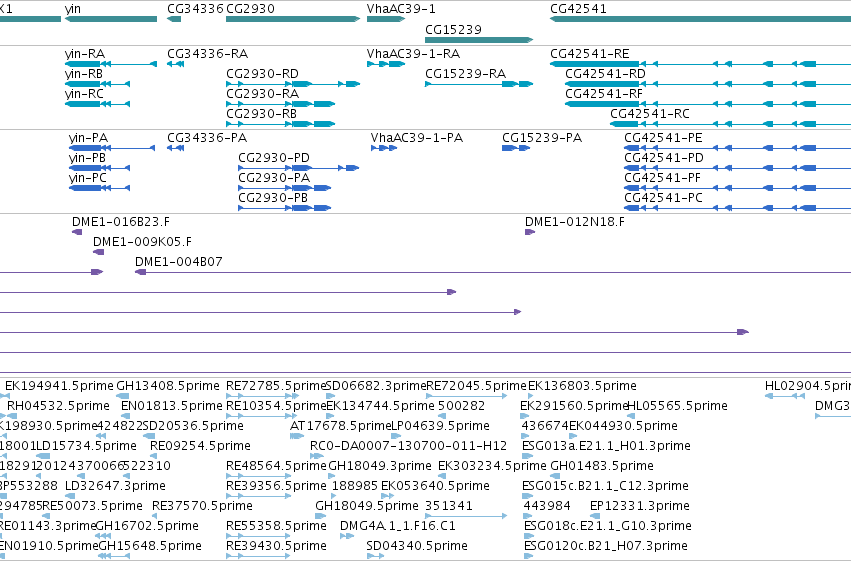Select the CG15239-PA protein label

click(x=542, y=138)
